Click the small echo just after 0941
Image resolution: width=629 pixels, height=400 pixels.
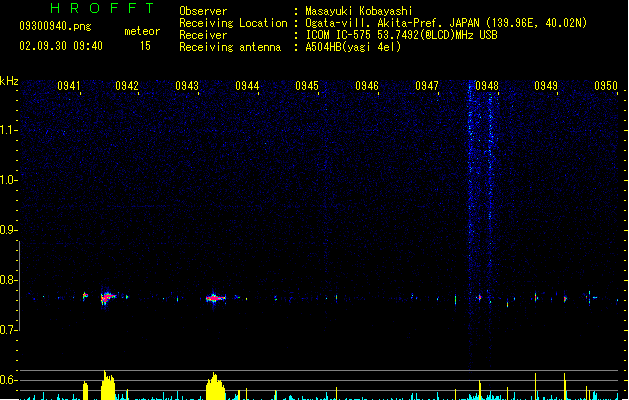pyautogui.click(x=85, y=296)
